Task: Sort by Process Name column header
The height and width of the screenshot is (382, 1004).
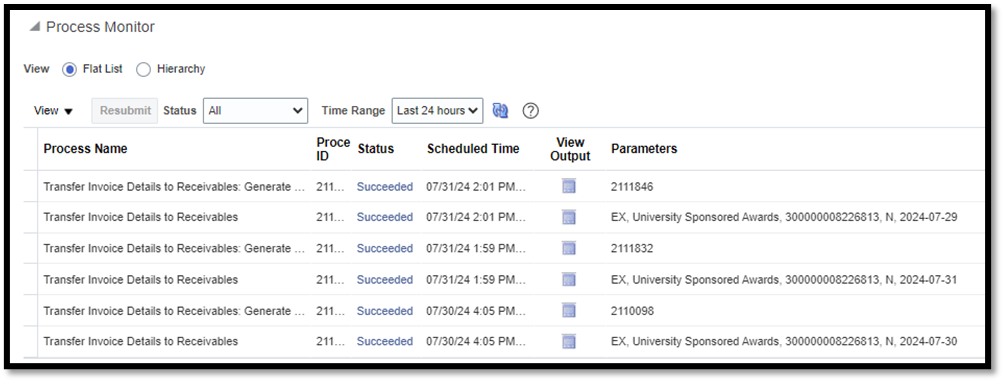Action: click(85, 148)
